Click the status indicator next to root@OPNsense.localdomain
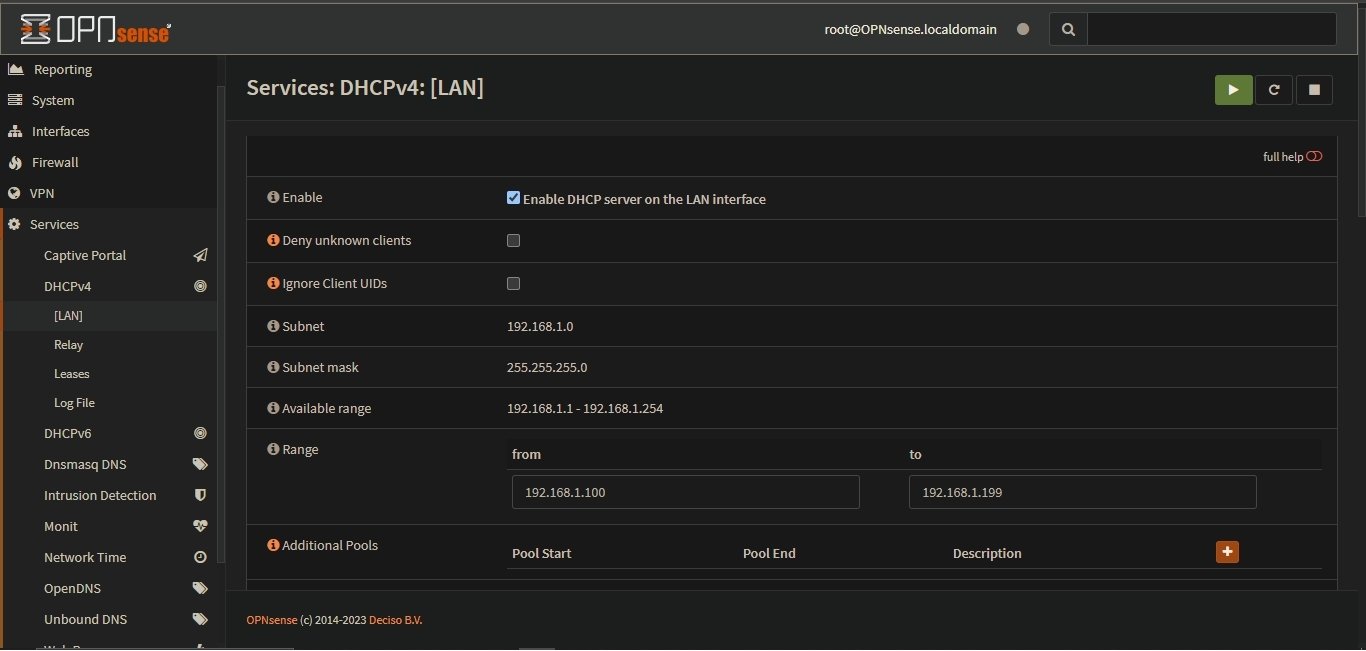This screenshot has height=651, width=1366. (x=1023, y=29)
